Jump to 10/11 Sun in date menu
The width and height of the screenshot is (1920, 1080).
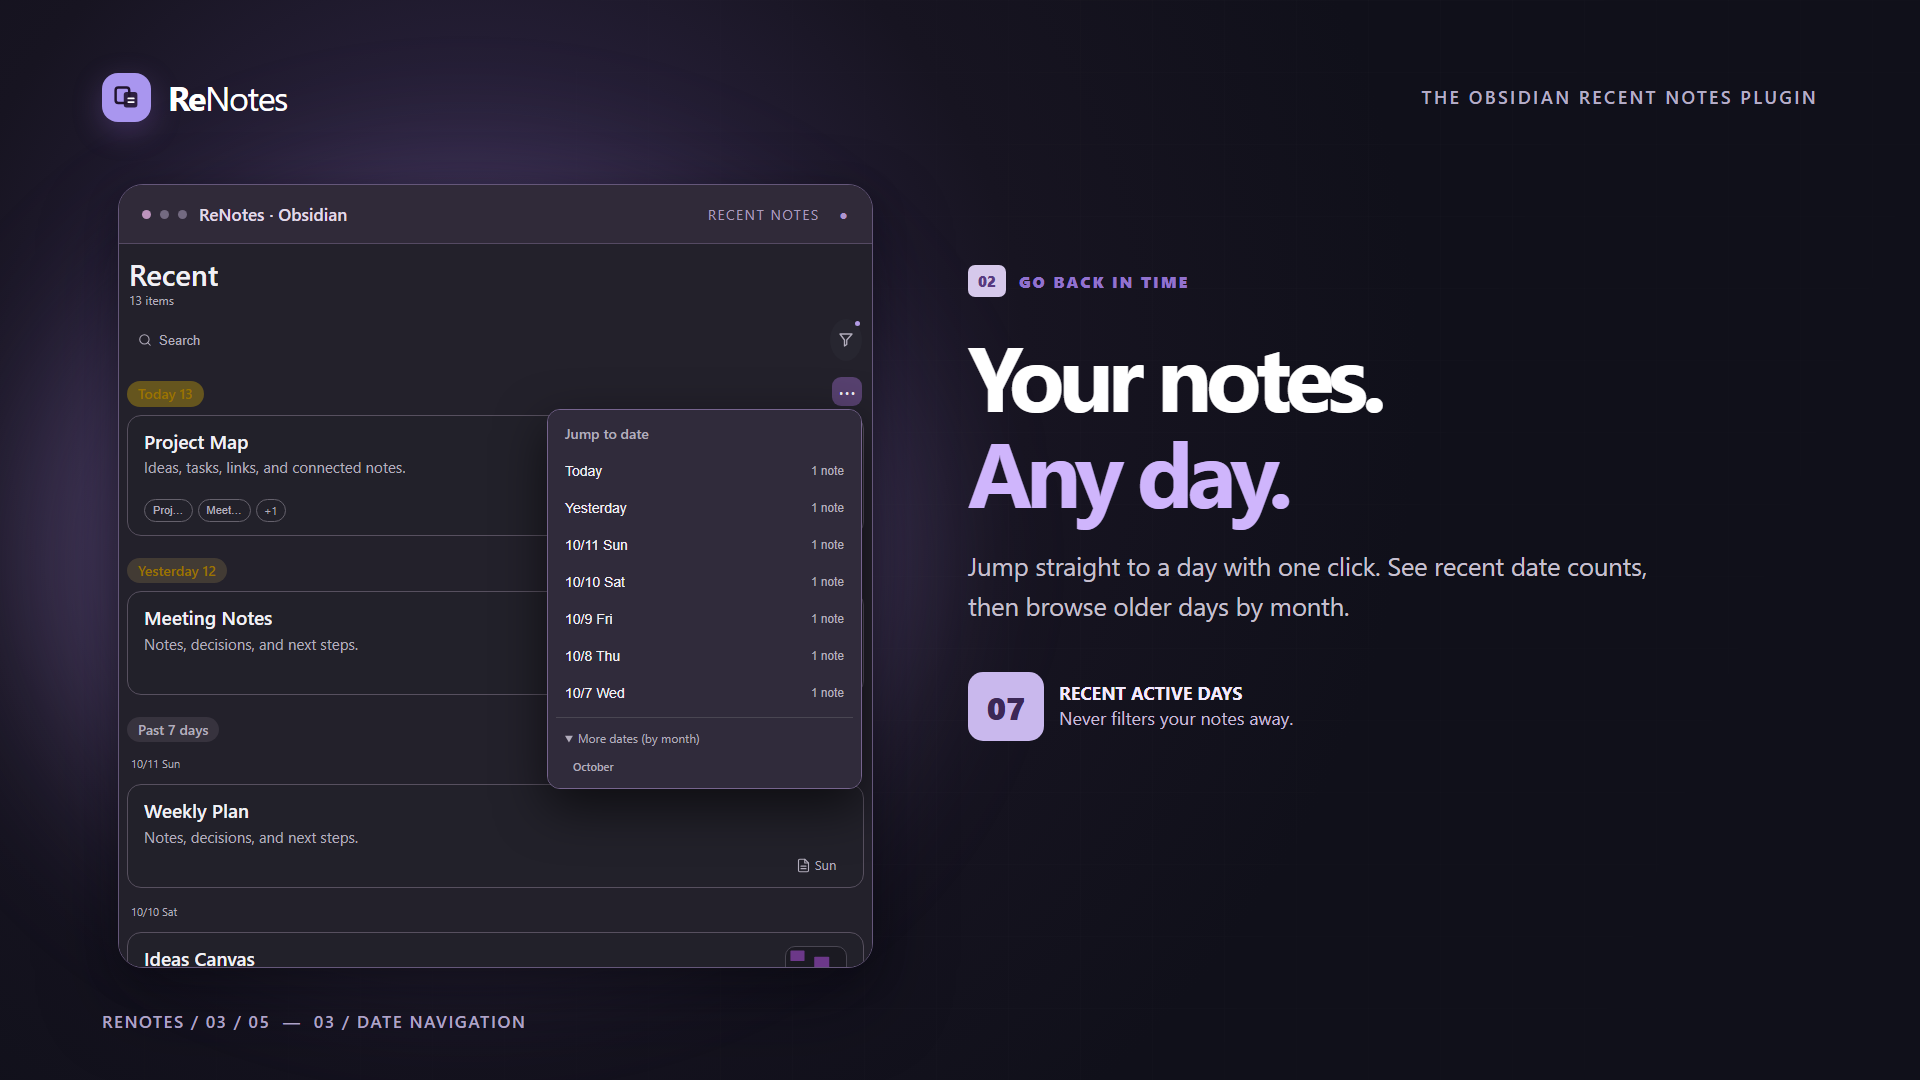(x=704, y=545)
